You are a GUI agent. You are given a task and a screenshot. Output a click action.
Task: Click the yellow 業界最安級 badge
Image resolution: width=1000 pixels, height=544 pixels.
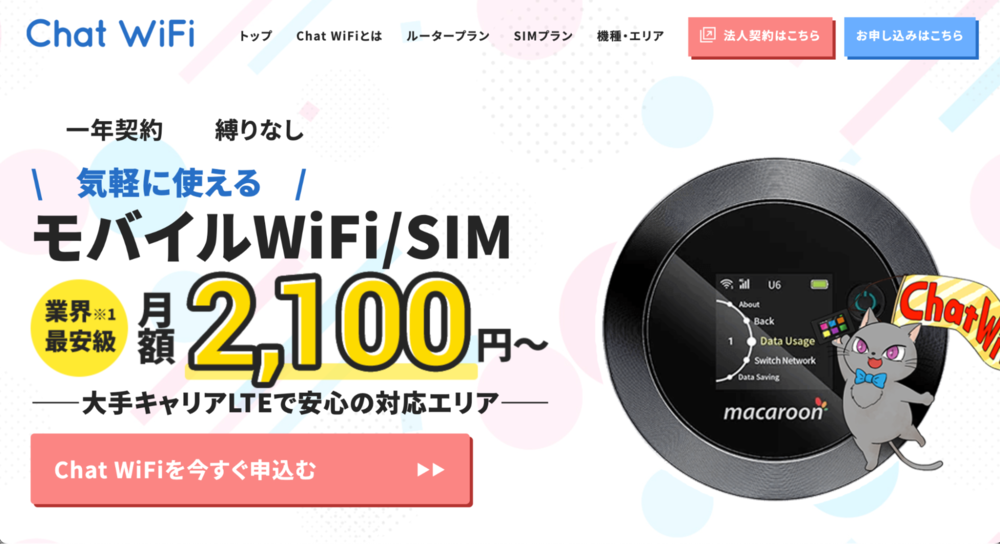pyautogui.click(x=79, y=327)
